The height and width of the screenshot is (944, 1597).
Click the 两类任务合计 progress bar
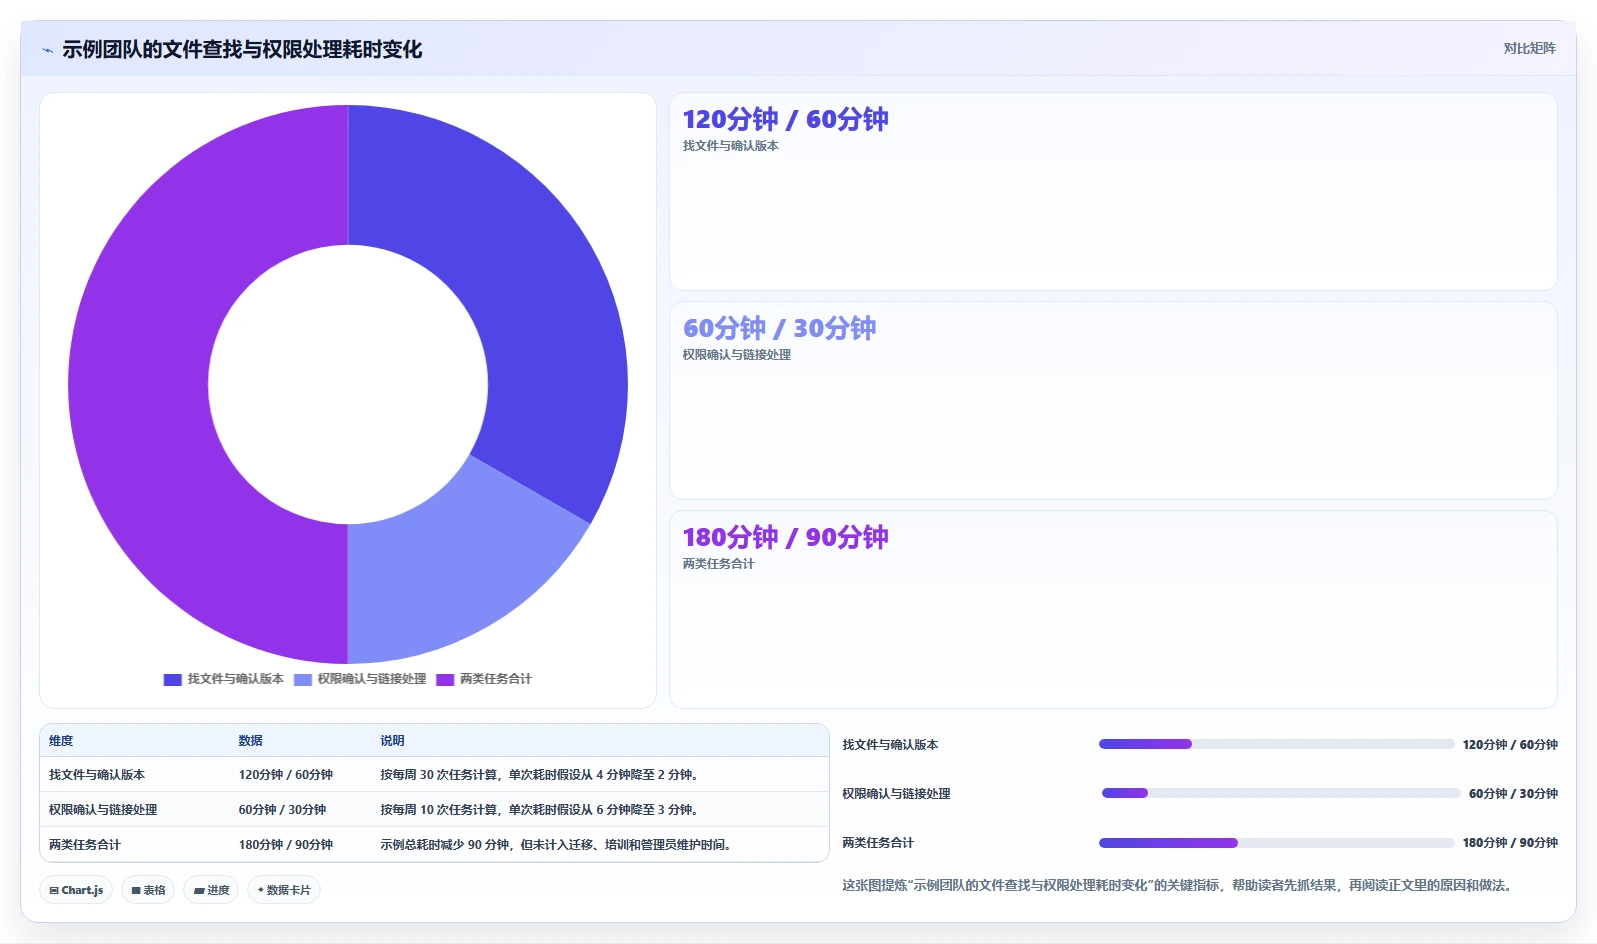tap(1276, 843)
